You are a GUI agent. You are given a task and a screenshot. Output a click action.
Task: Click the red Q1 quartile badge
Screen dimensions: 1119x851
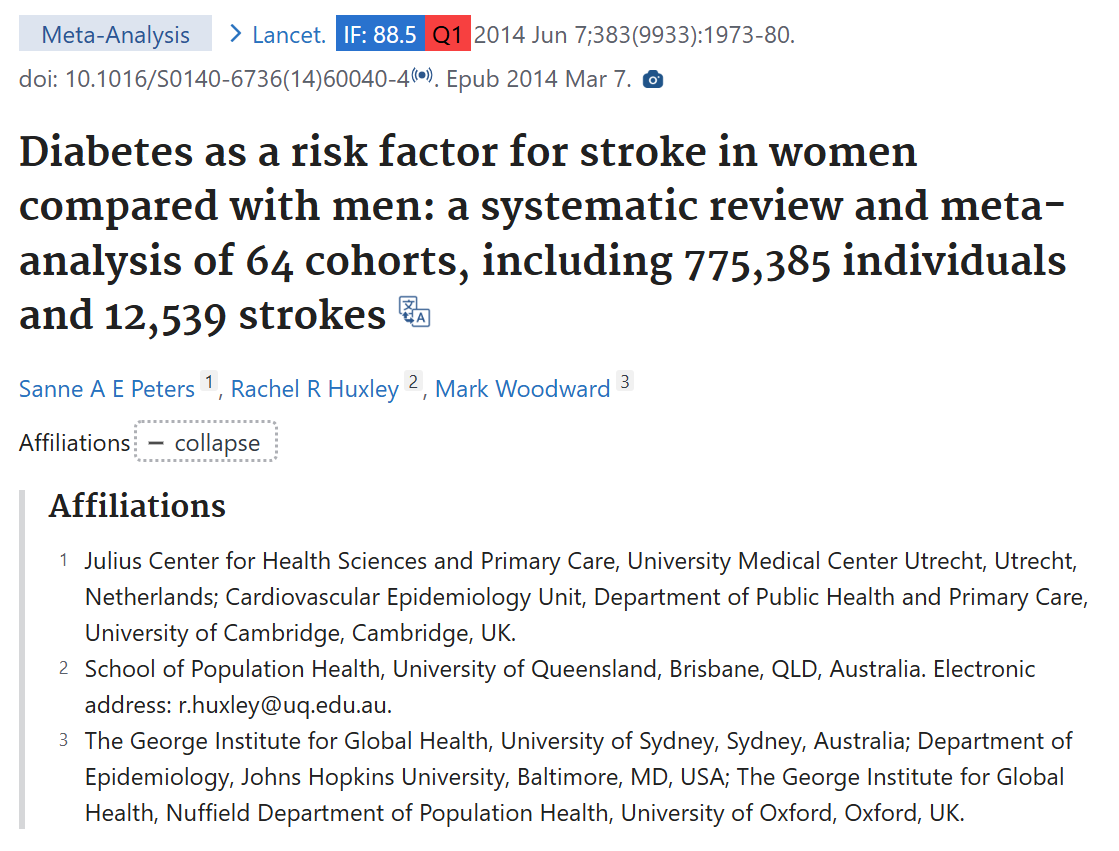(x=447, y=35)
